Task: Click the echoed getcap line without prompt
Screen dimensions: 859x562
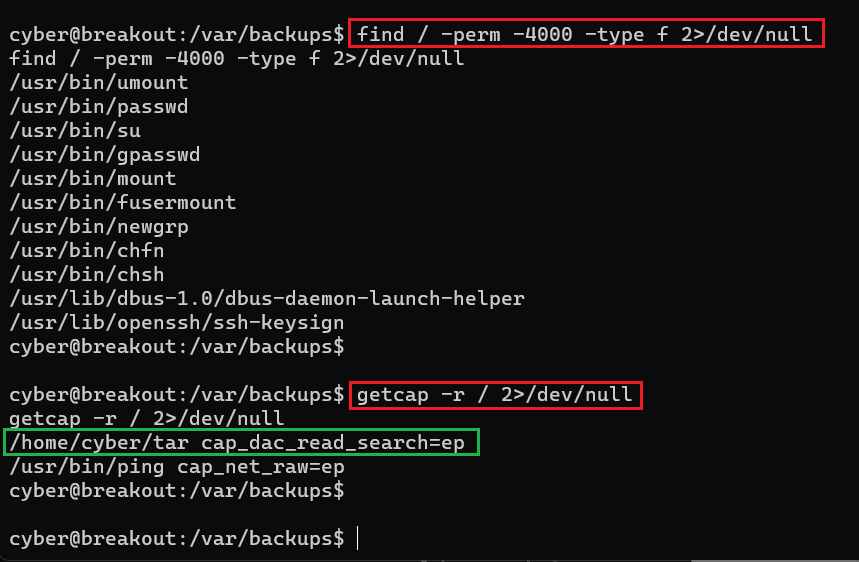Action: [x=146, y=418]
